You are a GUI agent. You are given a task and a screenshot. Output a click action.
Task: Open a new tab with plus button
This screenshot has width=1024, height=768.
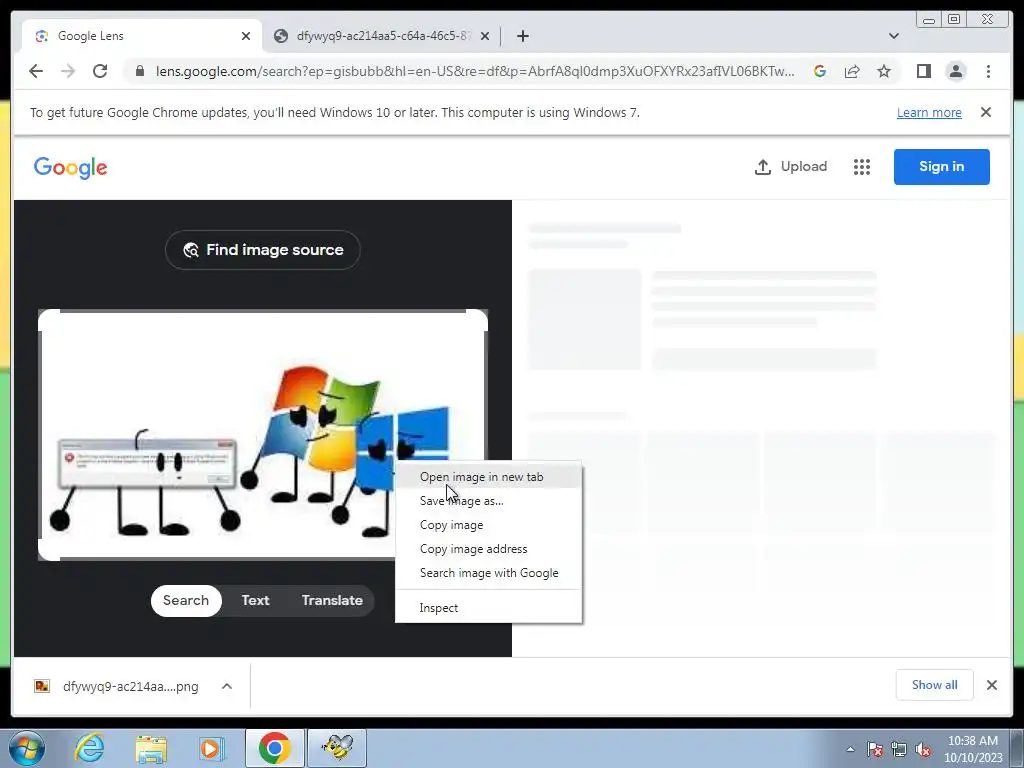(522, 36)
